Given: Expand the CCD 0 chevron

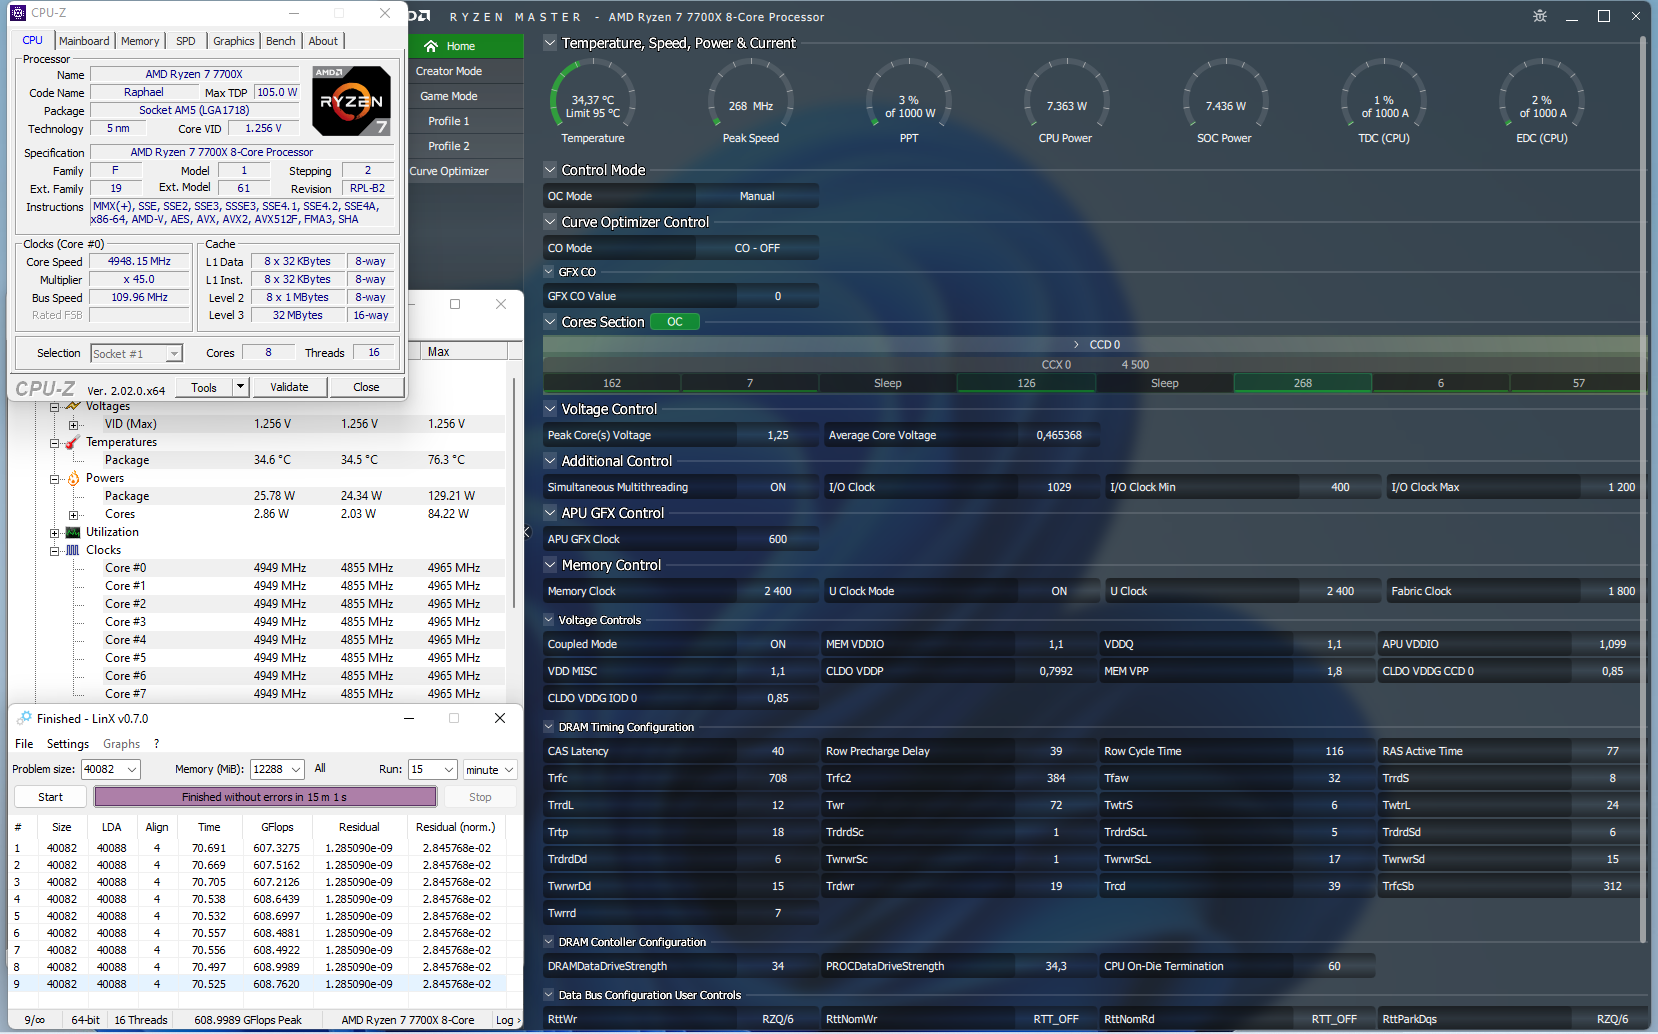Looking at the screenshot, I should pos(1077,345).
